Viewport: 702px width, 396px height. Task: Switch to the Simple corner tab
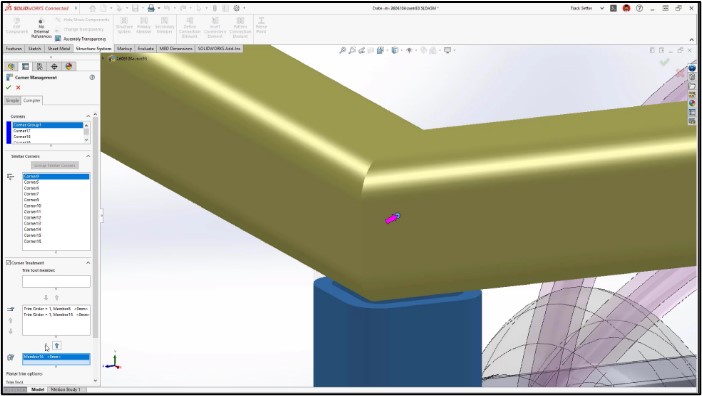pos(13,100)
